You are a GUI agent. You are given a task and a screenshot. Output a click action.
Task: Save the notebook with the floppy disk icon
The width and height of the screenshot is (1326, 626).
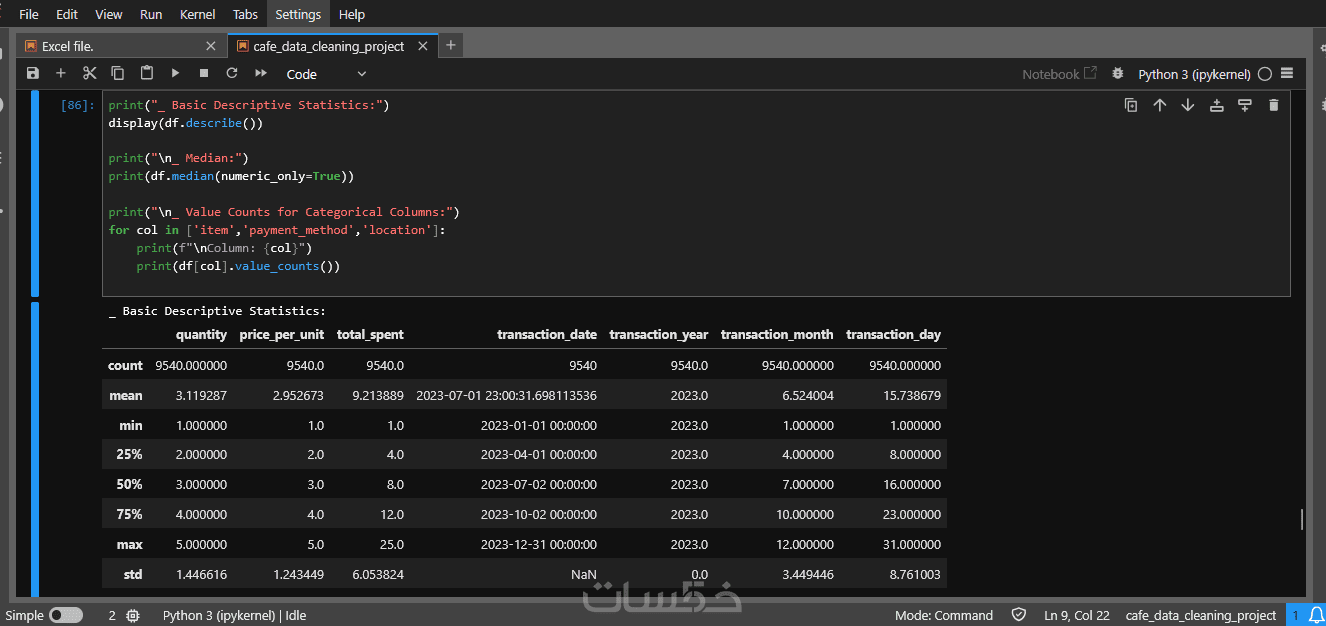click(x=33, y=73)
